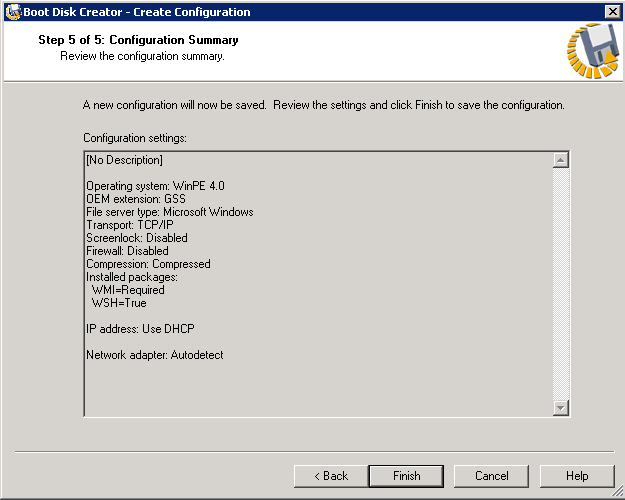625x500 pixels.
Task: Click the 'Configuration settings:' label
Action: click(135, 138)
